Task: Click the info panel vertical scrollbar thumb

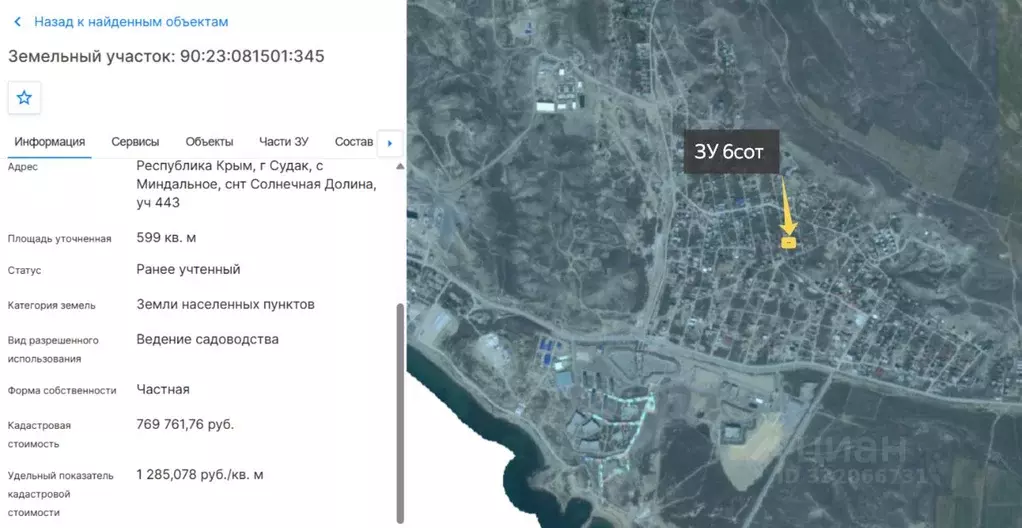Action: (x=400, y=413)
